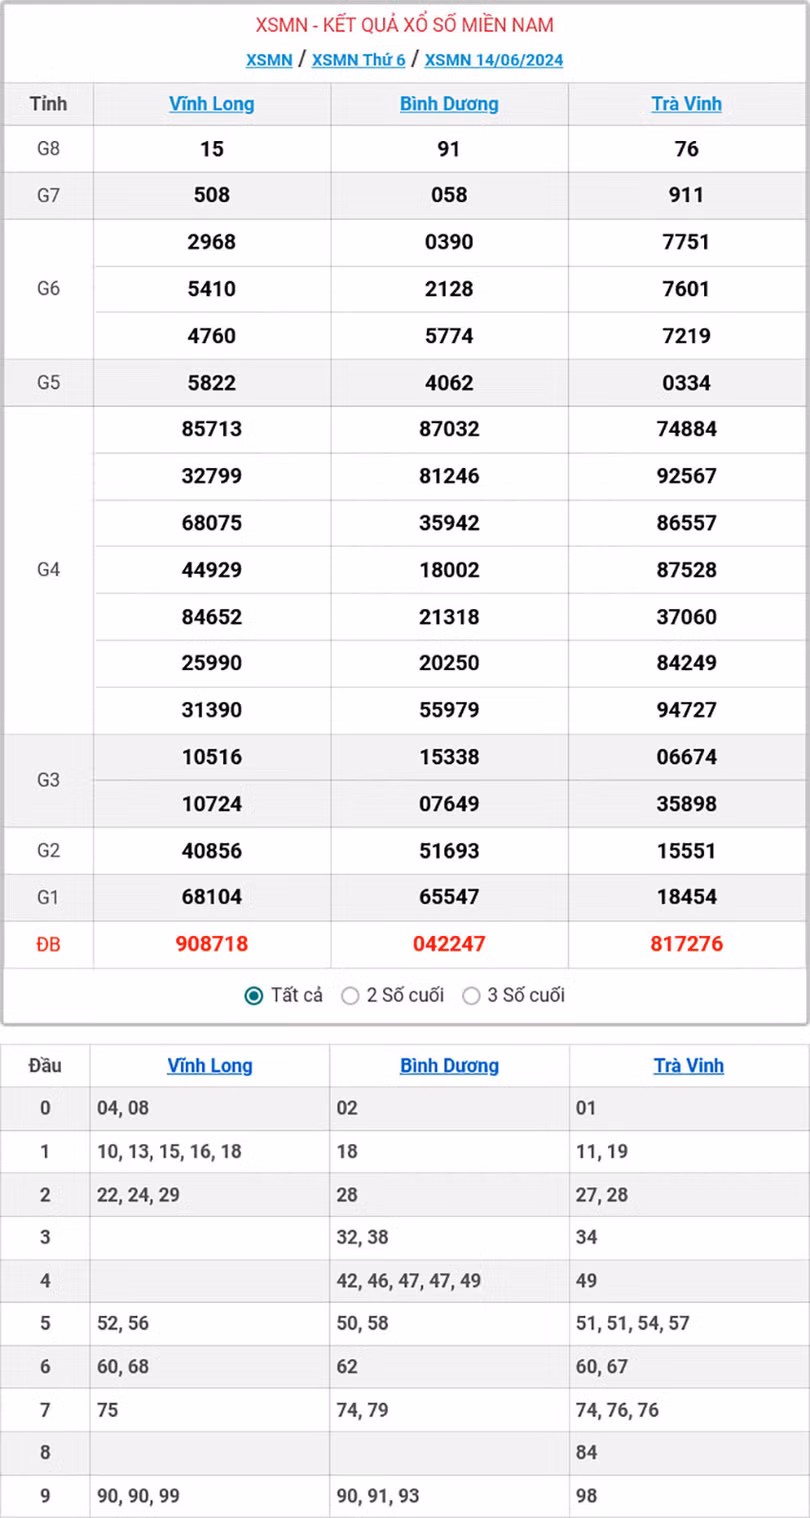Click Vĩnh Long header in the Đầu table

210,1065
